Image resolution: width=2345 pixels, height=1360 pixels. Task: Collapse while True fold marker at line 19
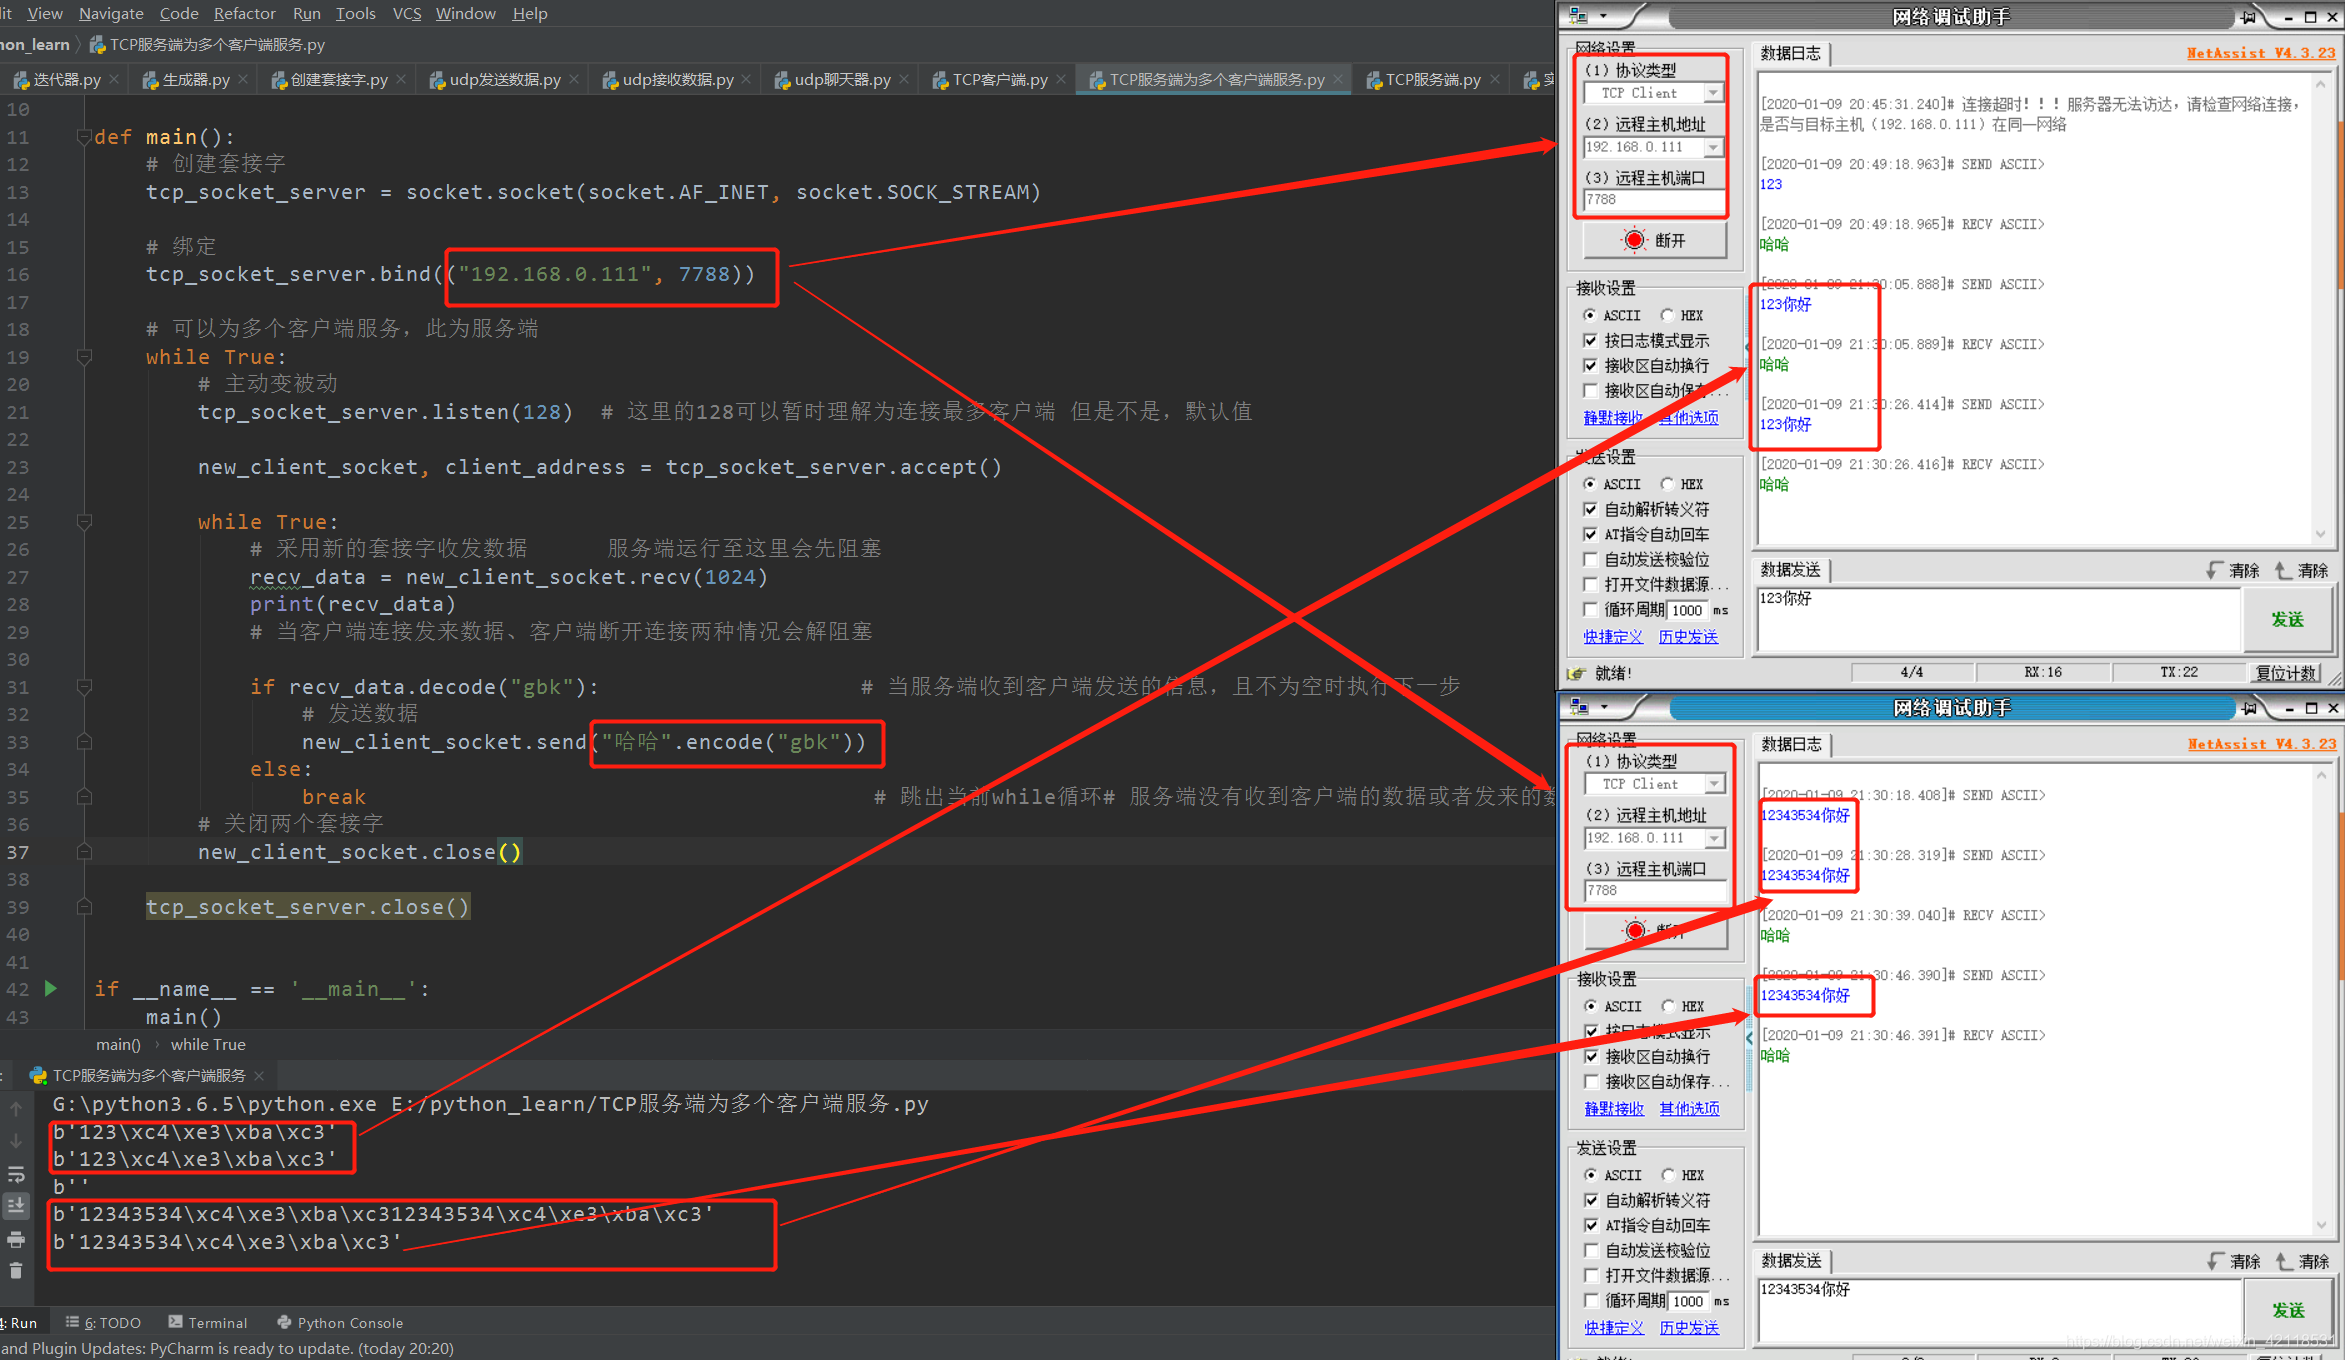84,357
